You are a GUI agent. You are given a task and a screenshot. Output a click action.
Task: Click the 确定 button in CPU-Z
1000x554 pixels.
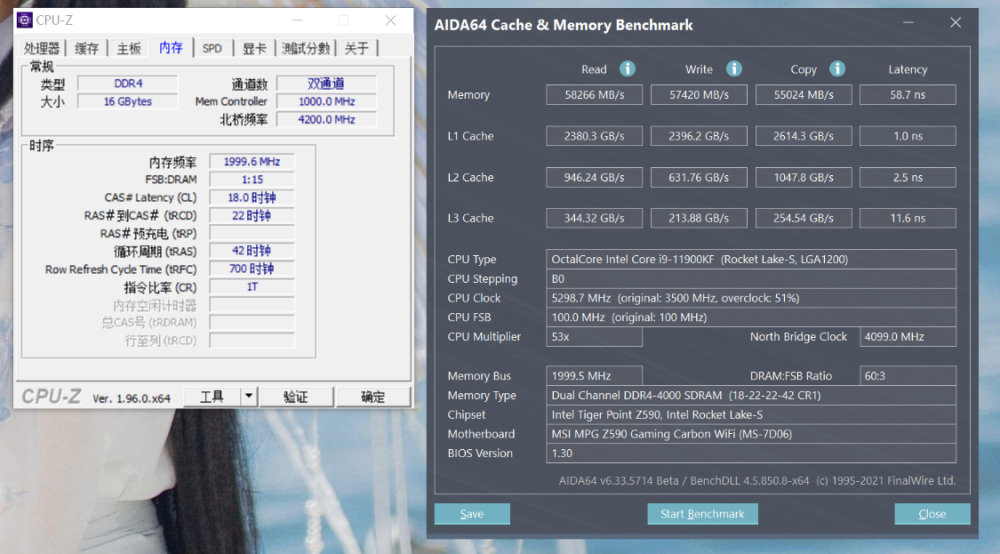pos(373,397)
